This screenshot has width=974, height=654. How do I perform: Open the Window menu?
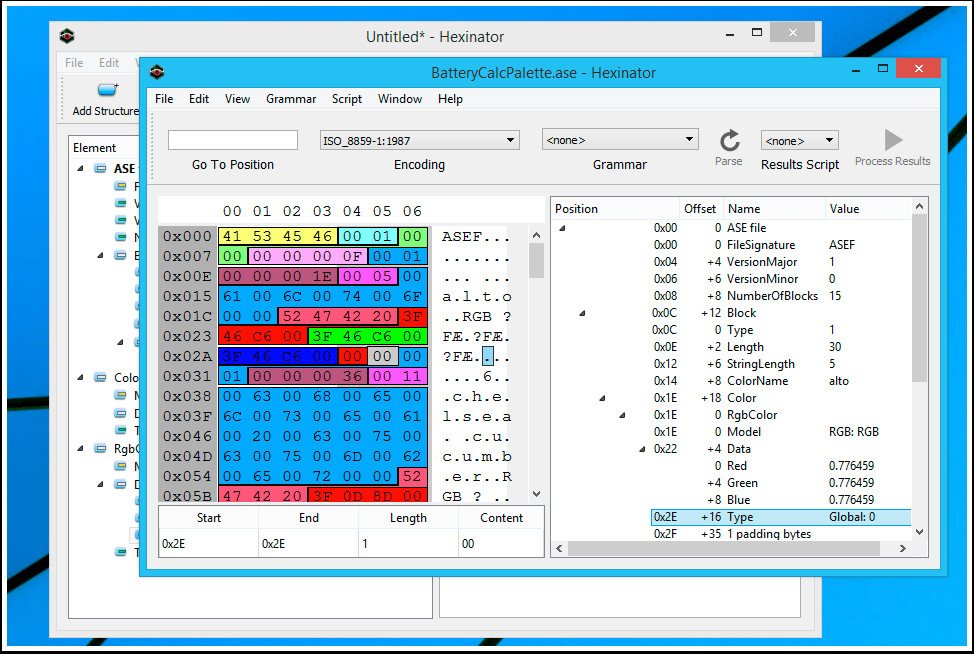(399, 99)
